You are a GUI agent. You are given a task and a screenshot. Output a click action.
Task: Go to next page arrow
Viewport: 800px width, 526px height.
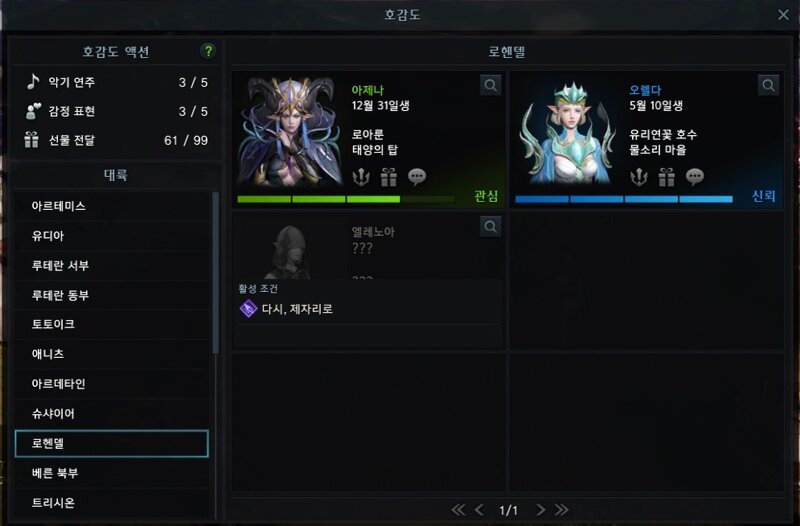540,509
